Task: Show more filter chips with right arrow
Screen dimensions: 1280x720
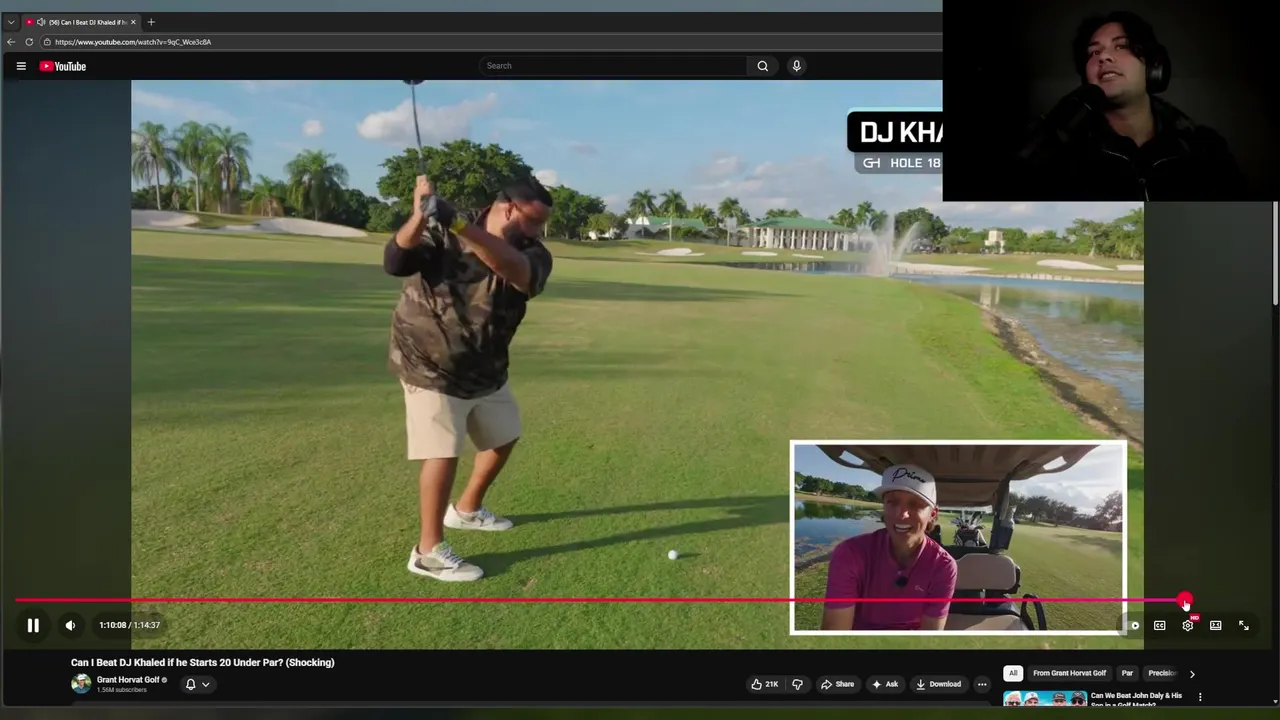Action: point(1191,674)
